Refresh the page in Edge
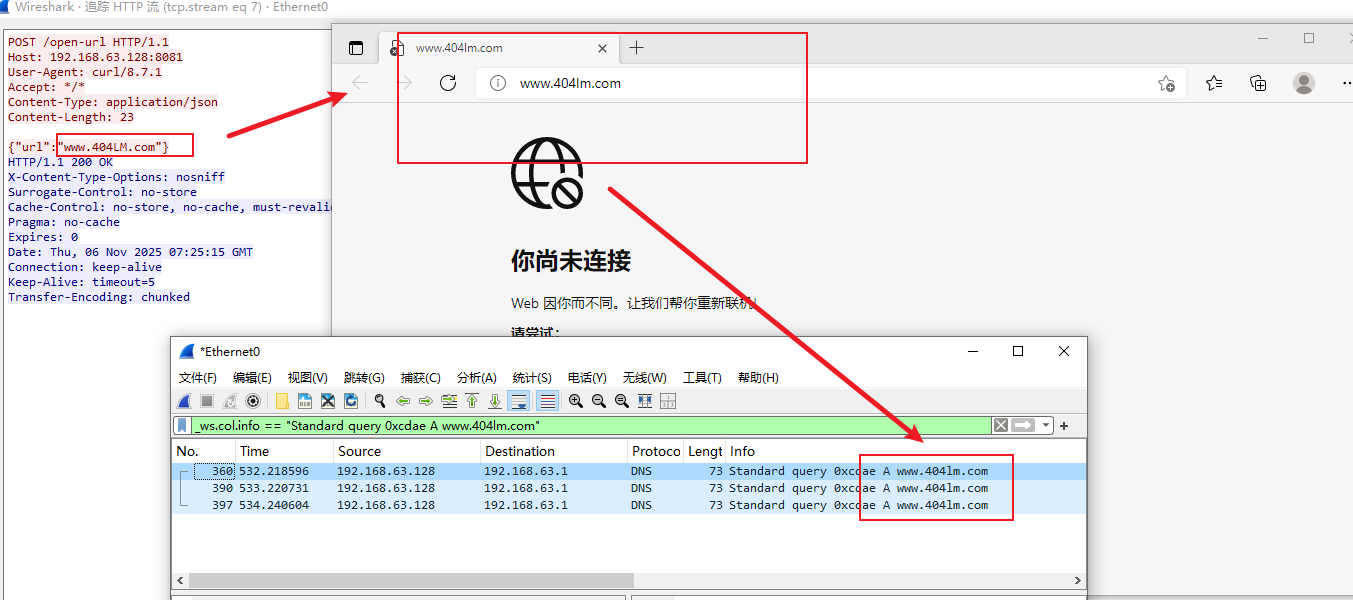The image size is (1353, 600). [448, 83]
